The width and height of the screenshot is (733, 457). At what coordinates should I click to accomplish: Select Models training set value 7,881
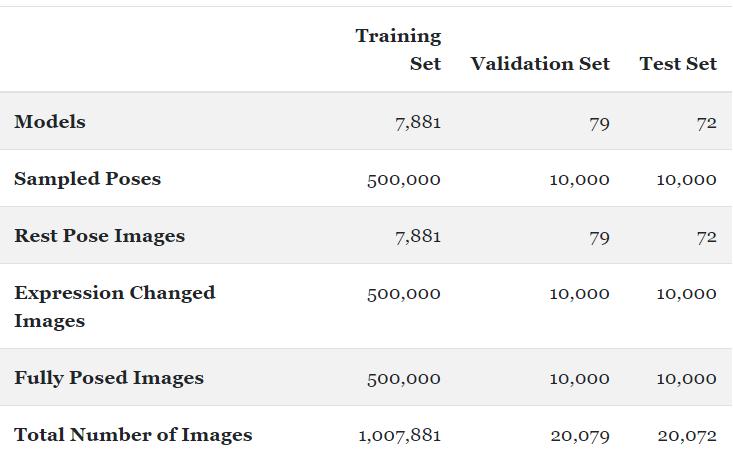coord(418,123)
